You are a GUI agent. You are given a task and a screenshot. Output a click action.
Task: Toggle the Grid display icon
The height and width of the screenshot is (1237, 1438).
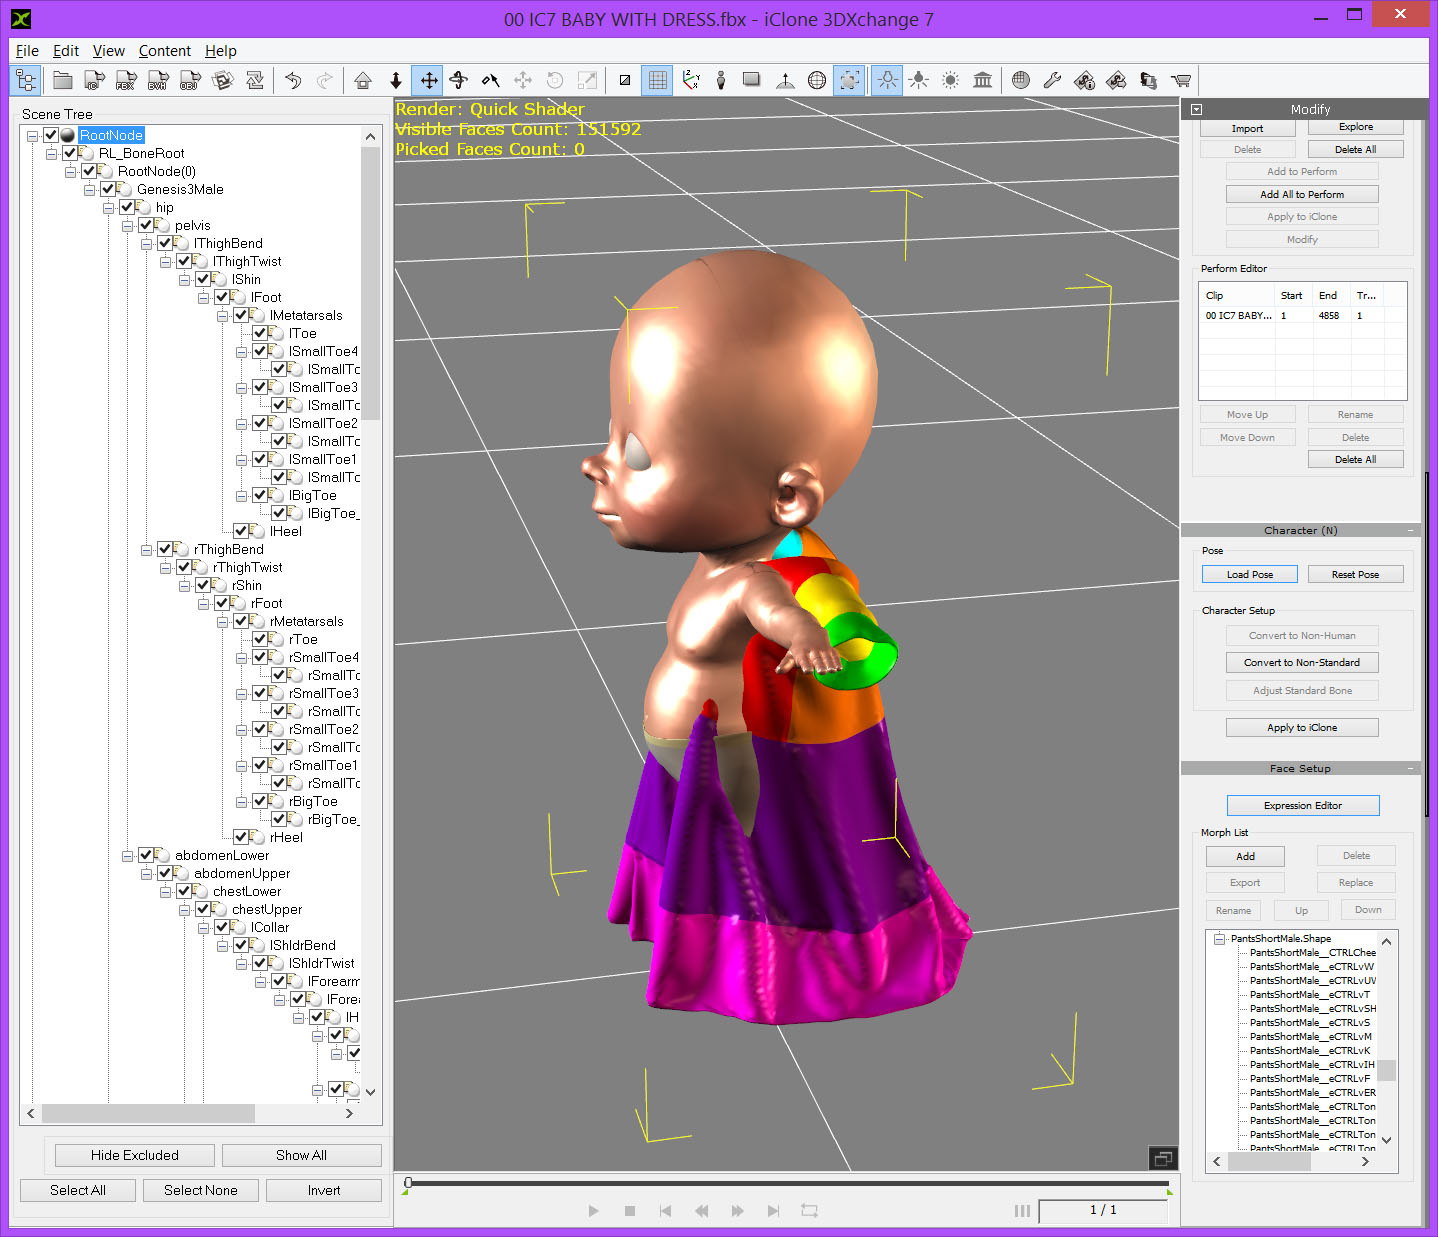pos(657,80)
